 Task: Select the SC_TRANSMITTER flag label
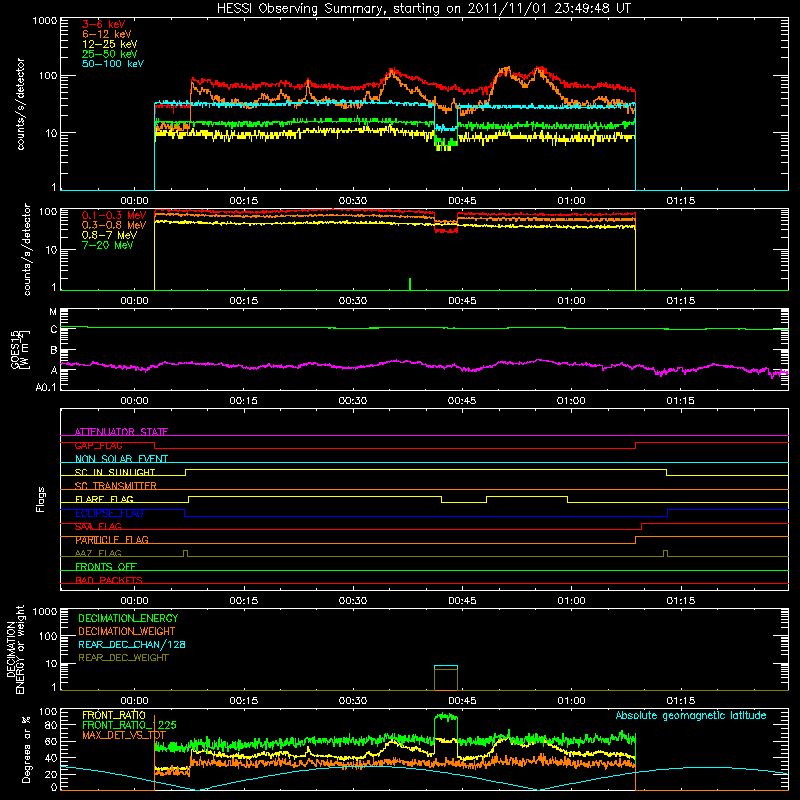coord(116,486)
